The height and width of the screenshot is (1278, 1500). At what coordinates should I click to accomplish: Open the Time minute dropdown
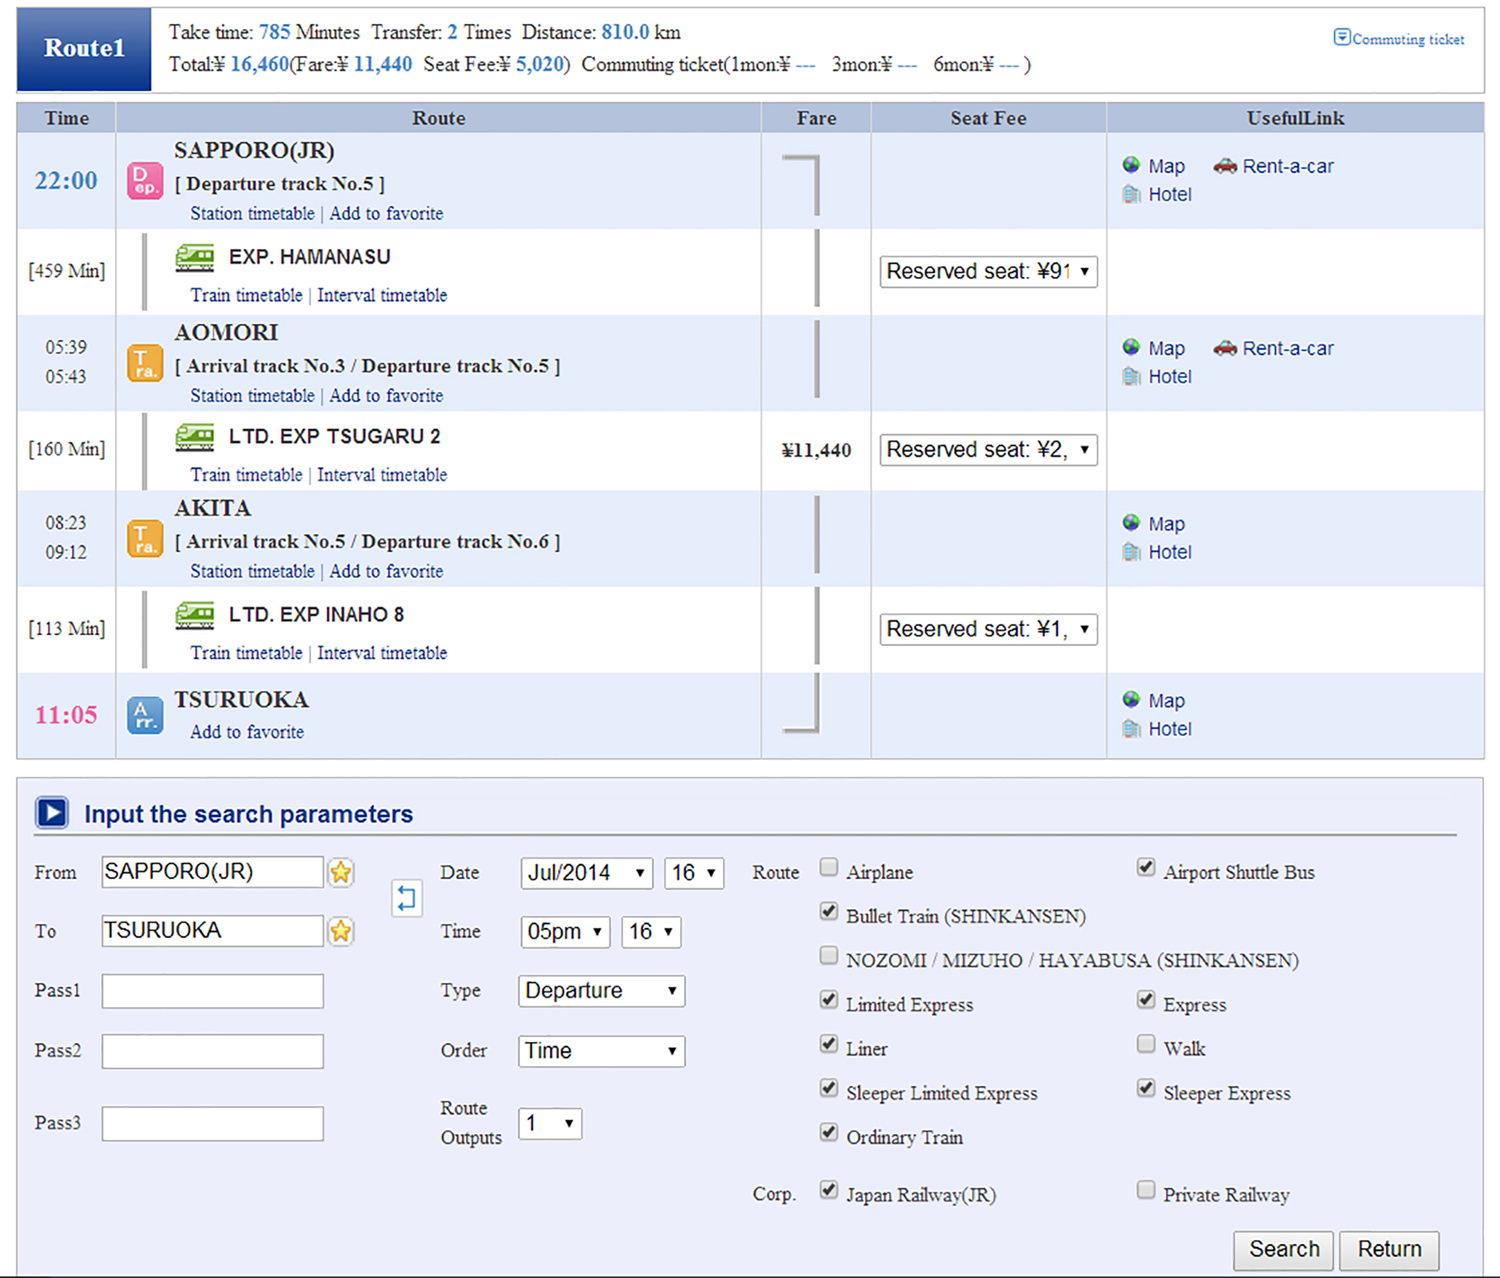tap(651, 932)
